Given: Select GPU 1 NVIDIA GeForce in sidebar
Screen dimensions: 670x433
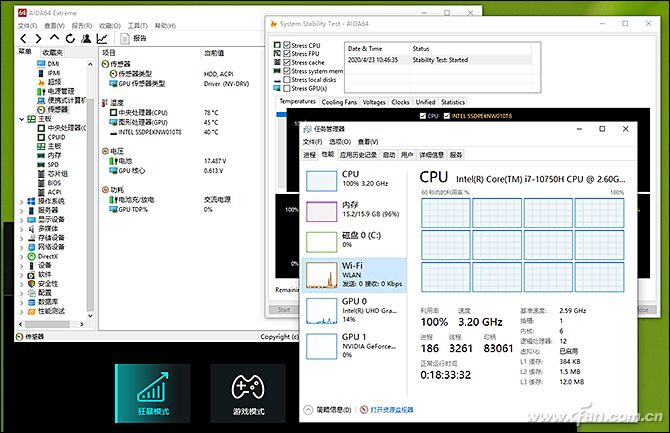Looking at the screenshot, I should (x=354, y=345).
